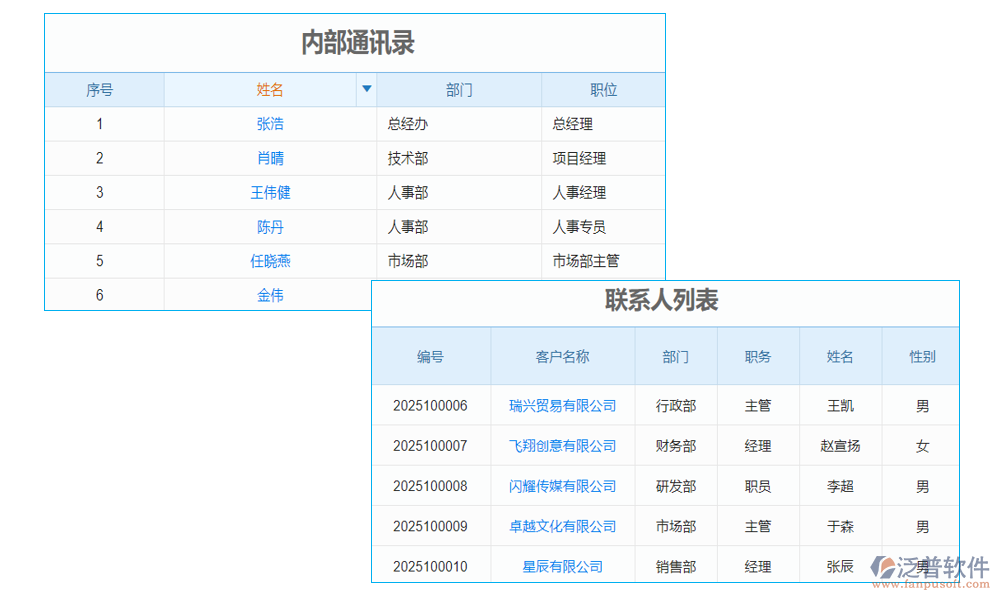View details of 王伟健
This screenshot has height=600, width=1000.
(270, 192)
